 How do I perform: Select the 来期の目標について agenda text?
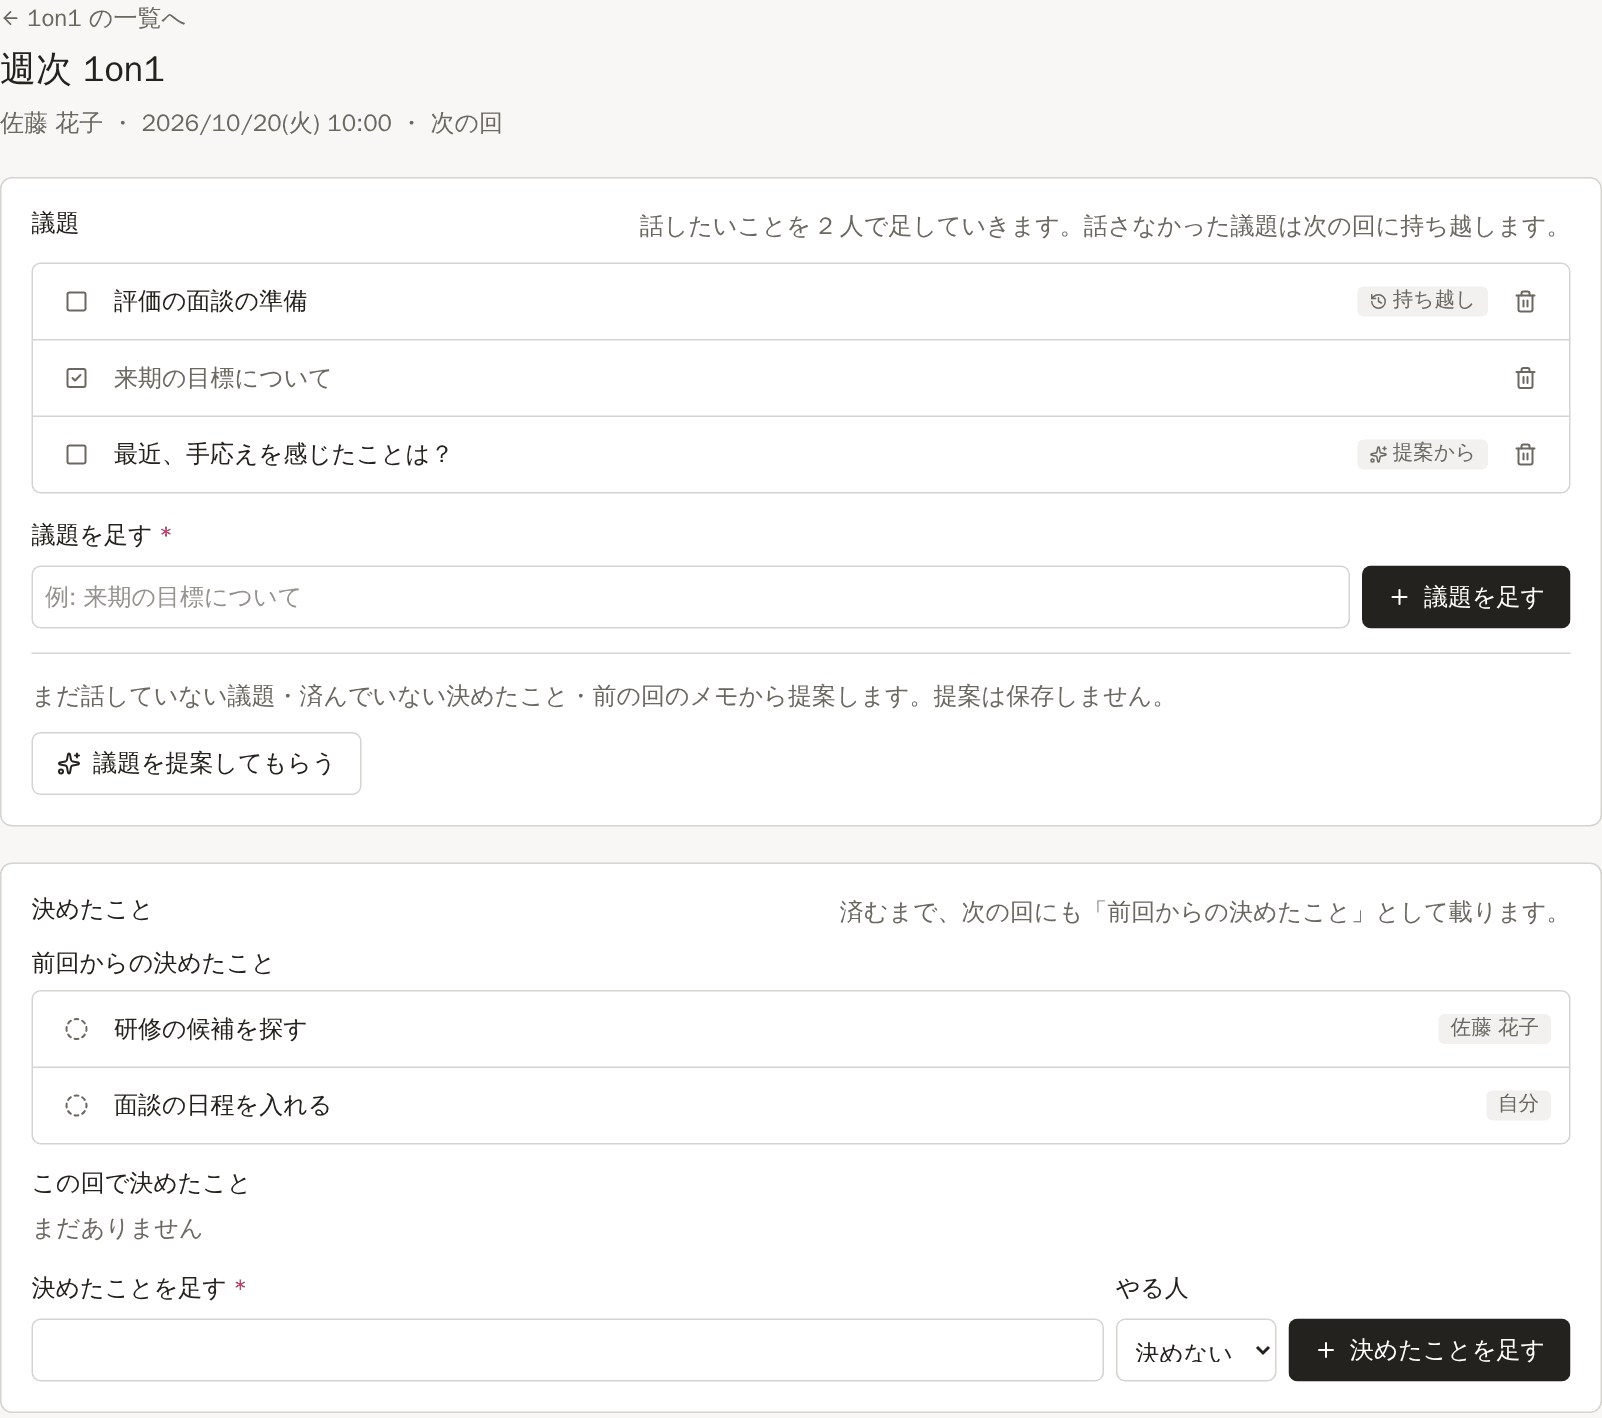tap(222, 378)
